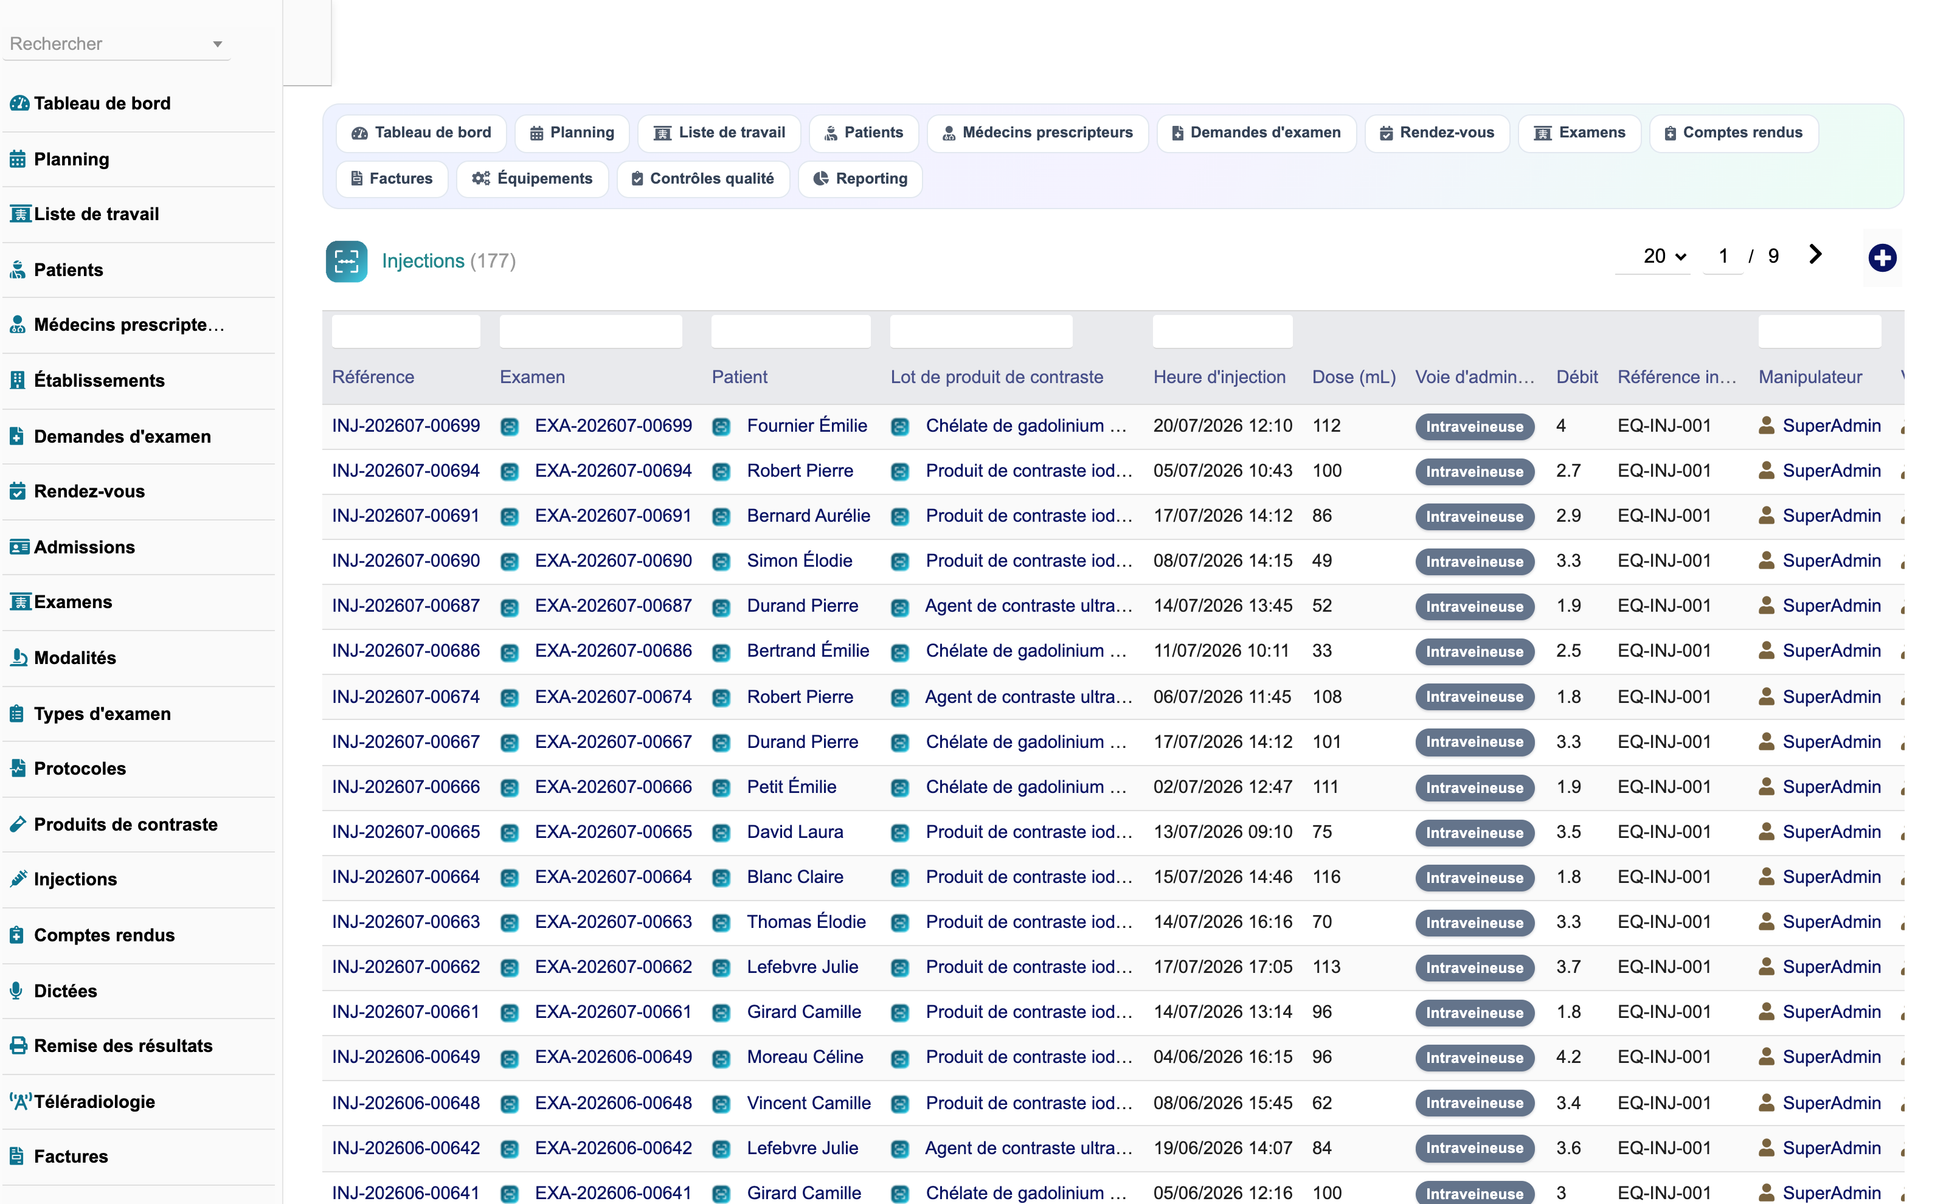Click the Examen filter field
Viewport: 1946px width, 1204px height.
591,332
